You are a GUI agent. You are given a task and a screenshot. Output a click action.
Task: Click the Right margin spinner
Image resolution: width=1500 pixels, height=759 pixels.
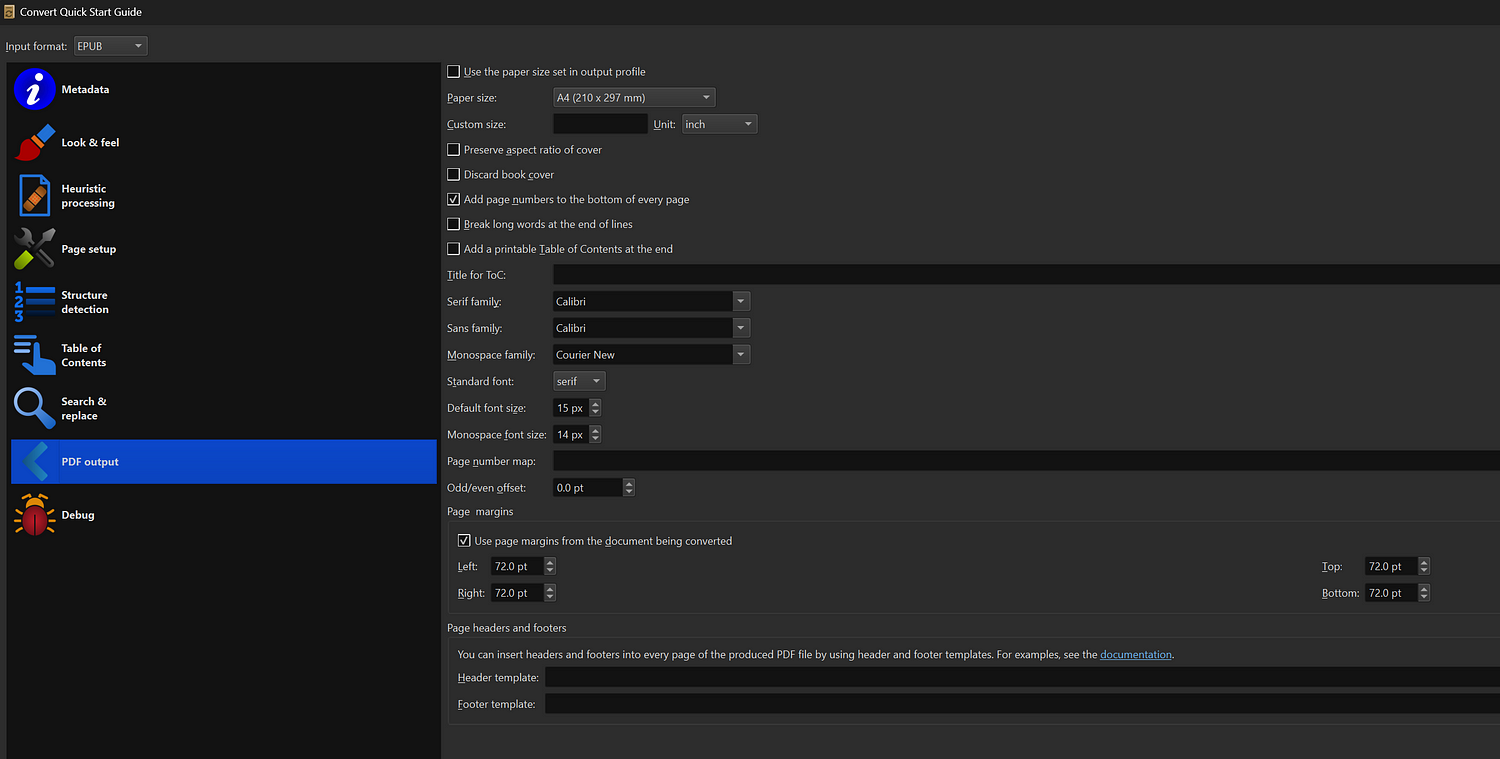(x=523, y=593)
